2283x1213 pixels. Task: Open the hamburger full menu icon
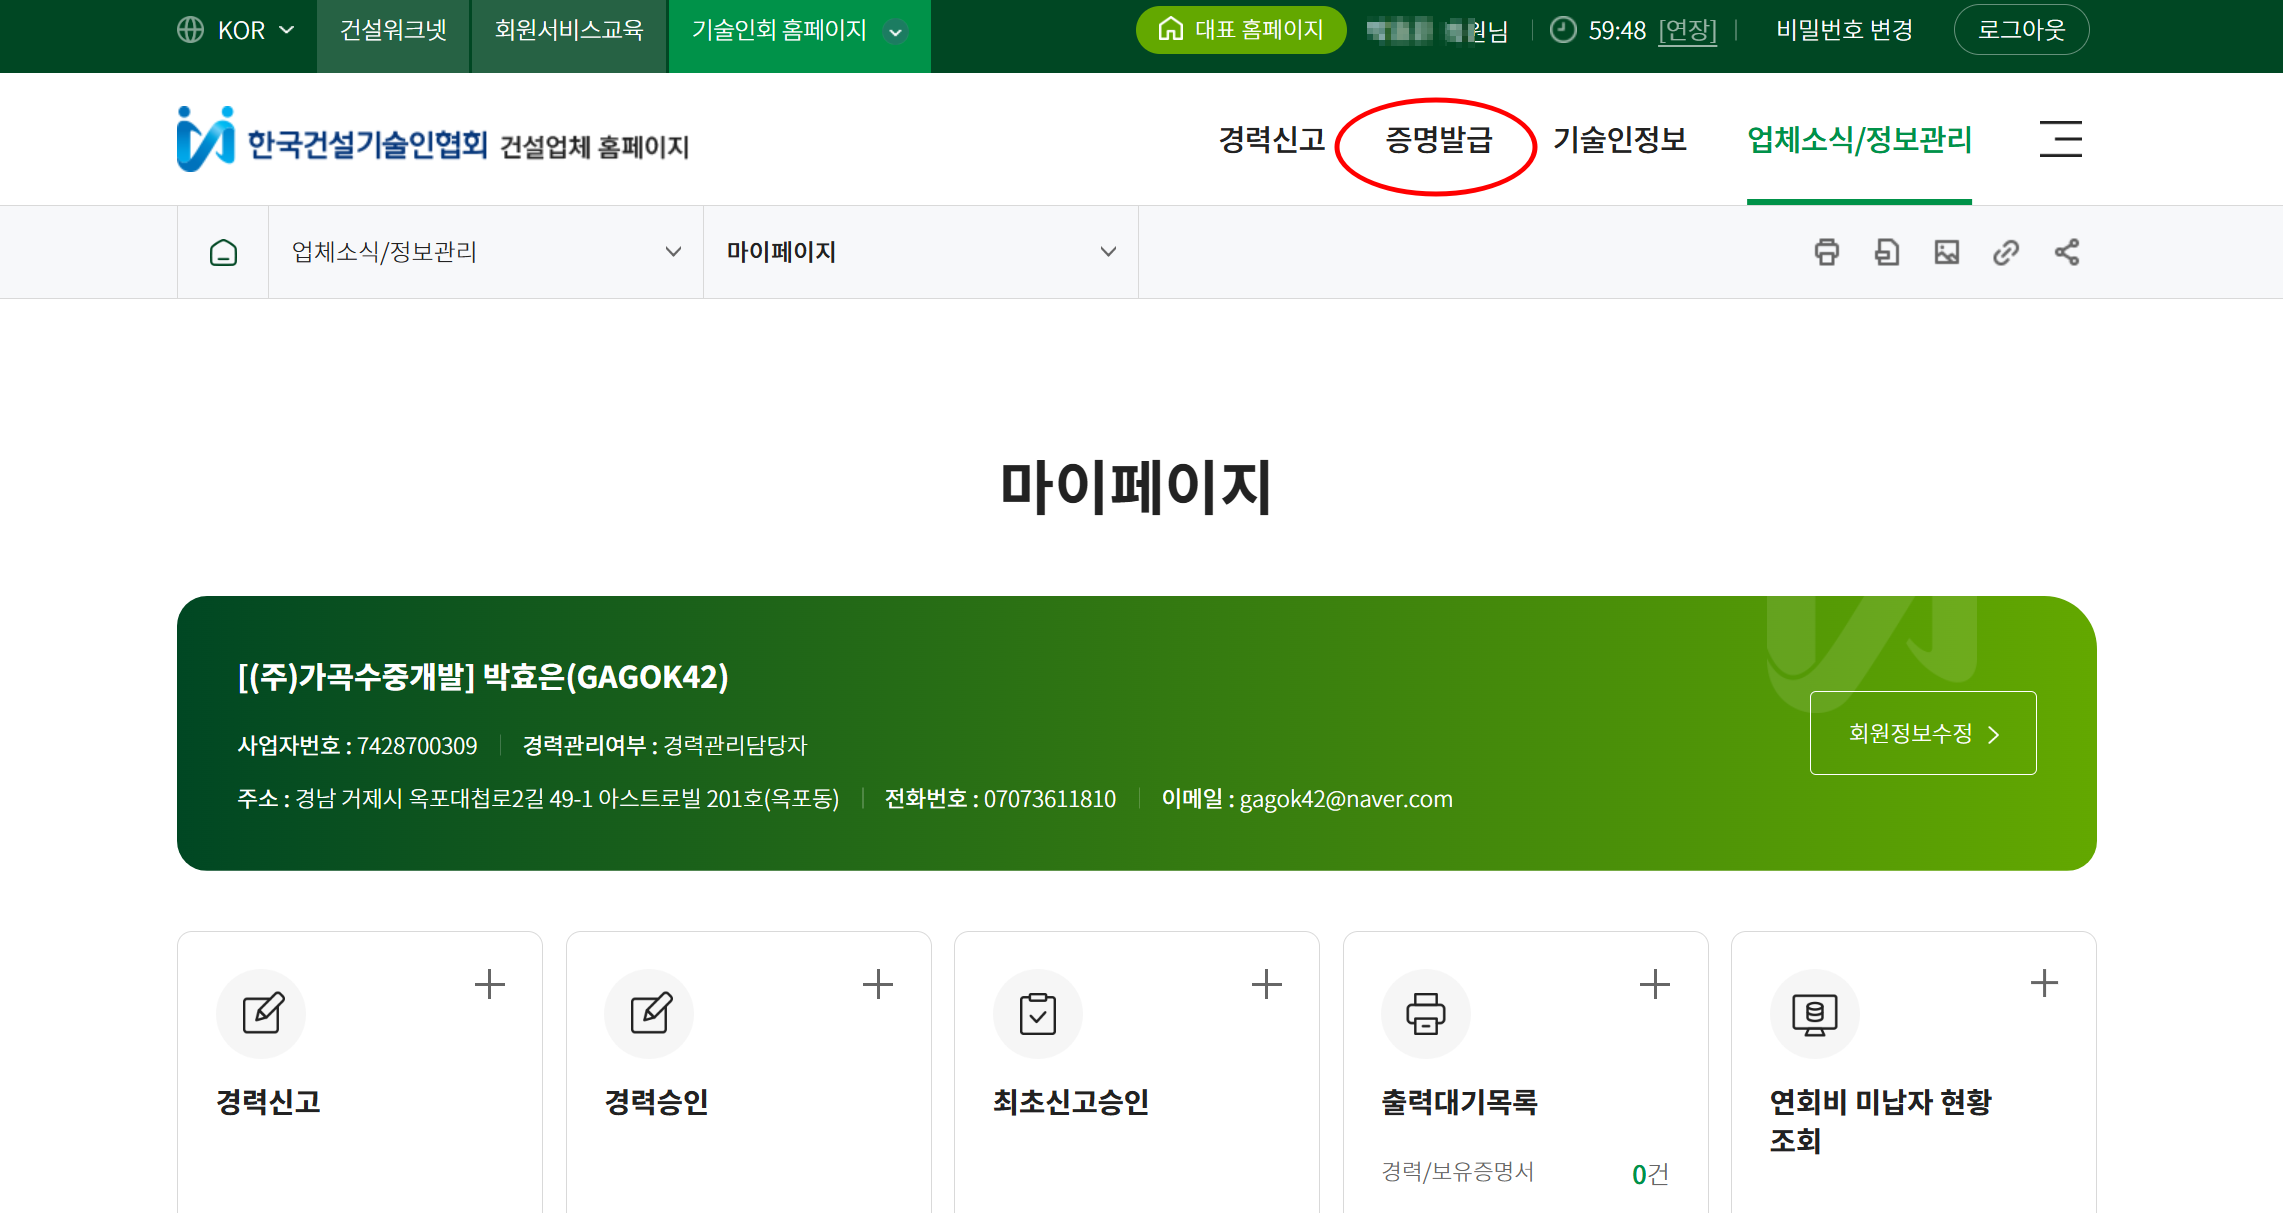tap(2060, 139)
